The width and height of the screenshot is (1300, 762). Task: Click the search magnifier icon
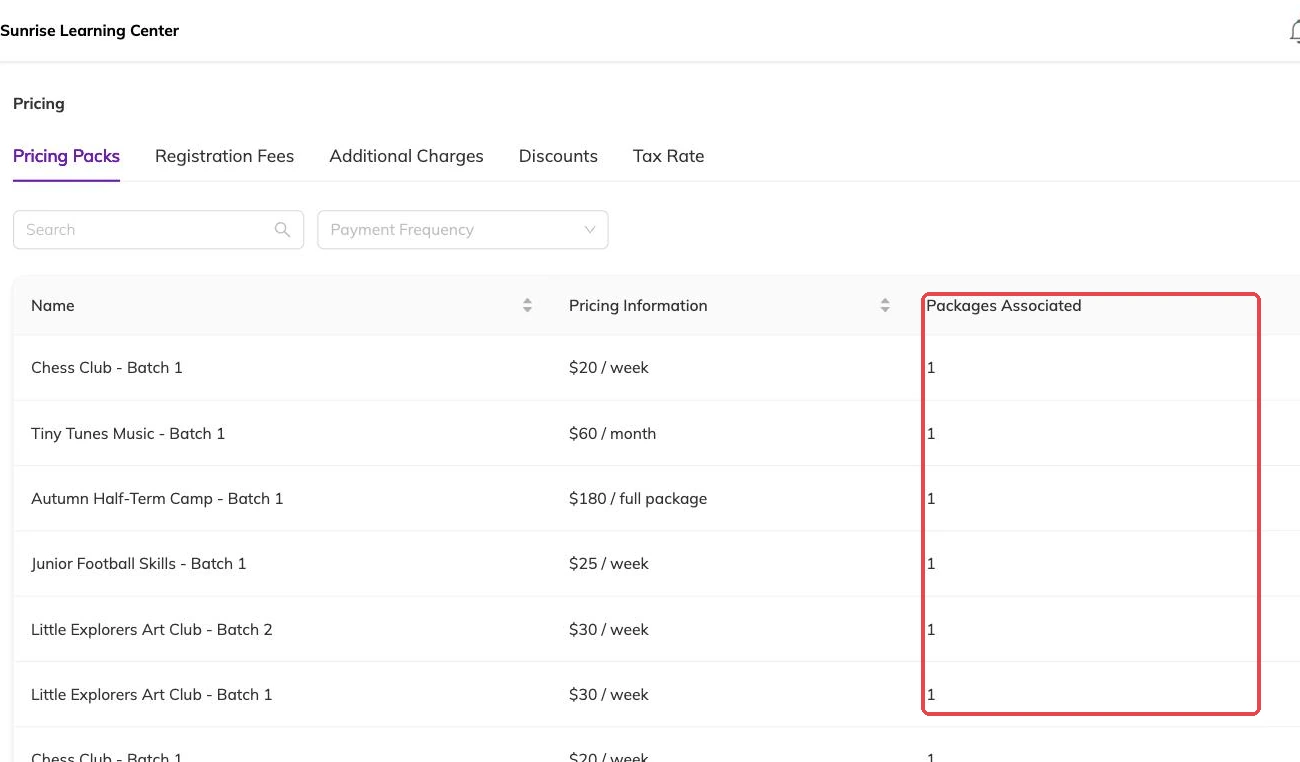[282, 229]
